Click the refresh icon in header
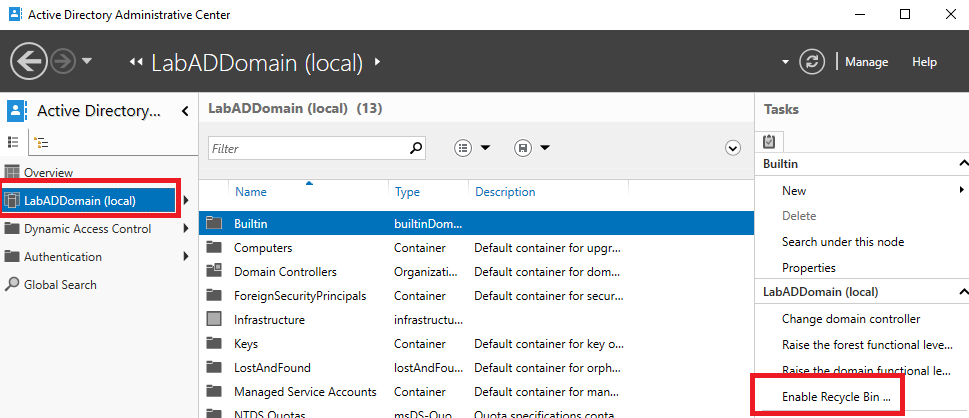Screen dimensions: 969x418 coord(814,62)
